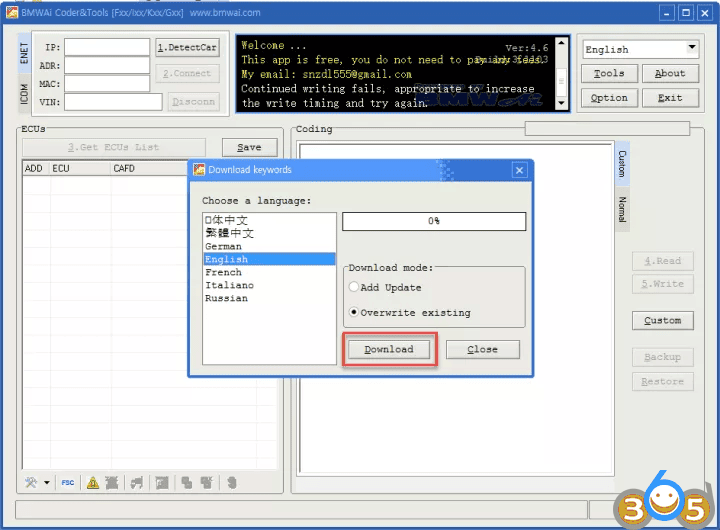Select Italiano in the language list
Viewport: 720px width, 530px height.
click(269, 285)
